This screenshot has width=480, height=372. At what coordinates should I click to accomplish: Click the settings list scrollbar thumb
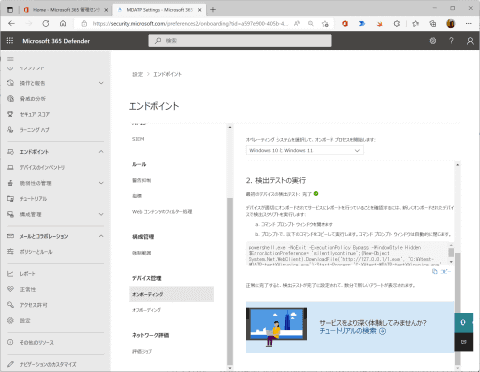pos(230,281)
